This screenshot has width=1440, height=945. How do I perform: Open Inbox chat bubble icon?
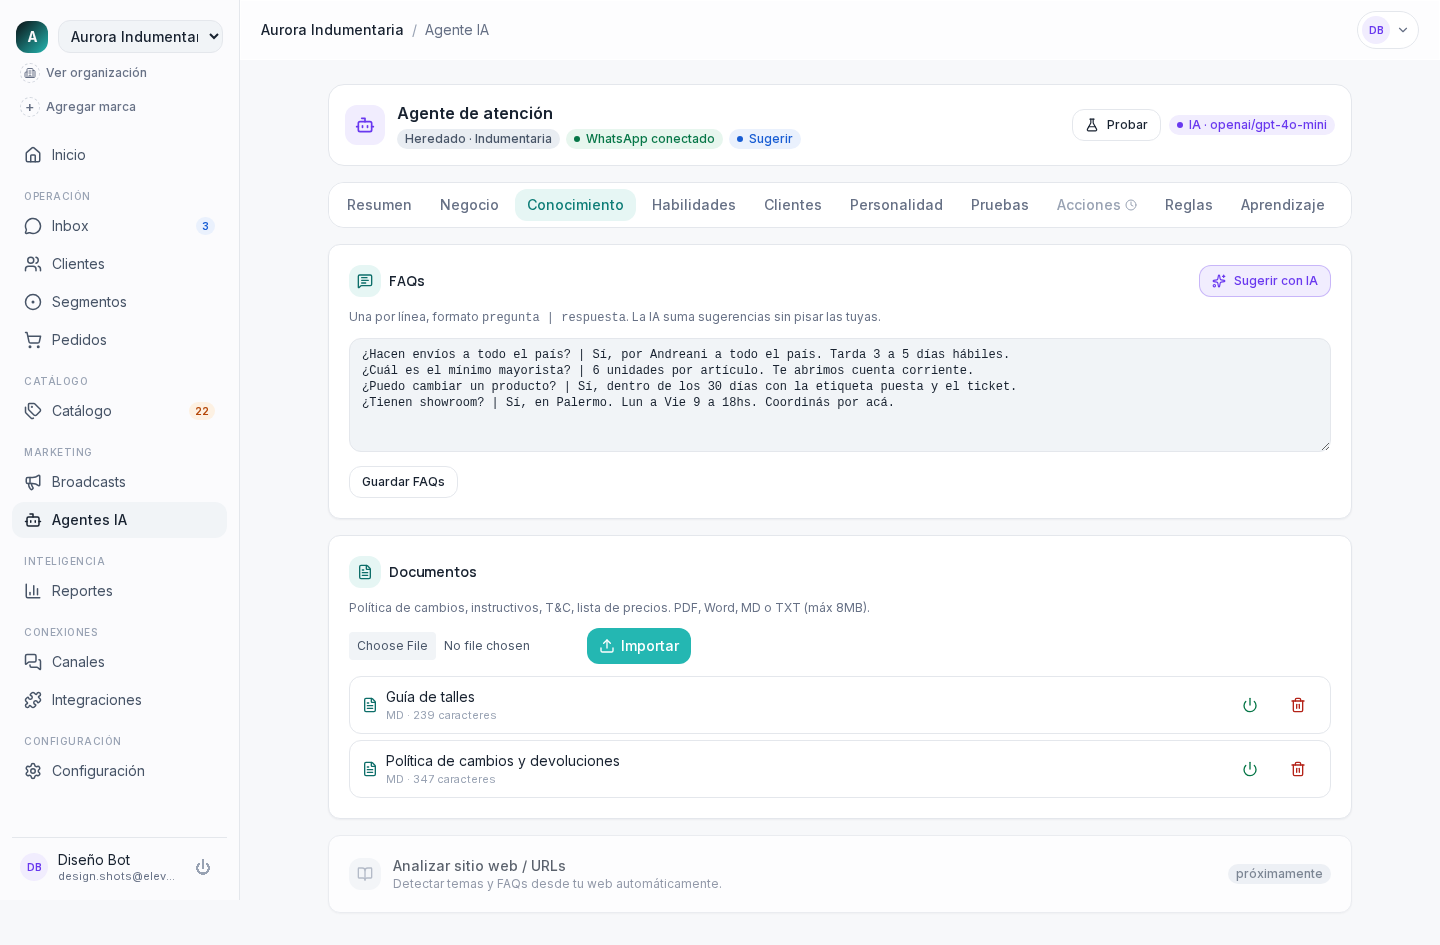point(33,226)
